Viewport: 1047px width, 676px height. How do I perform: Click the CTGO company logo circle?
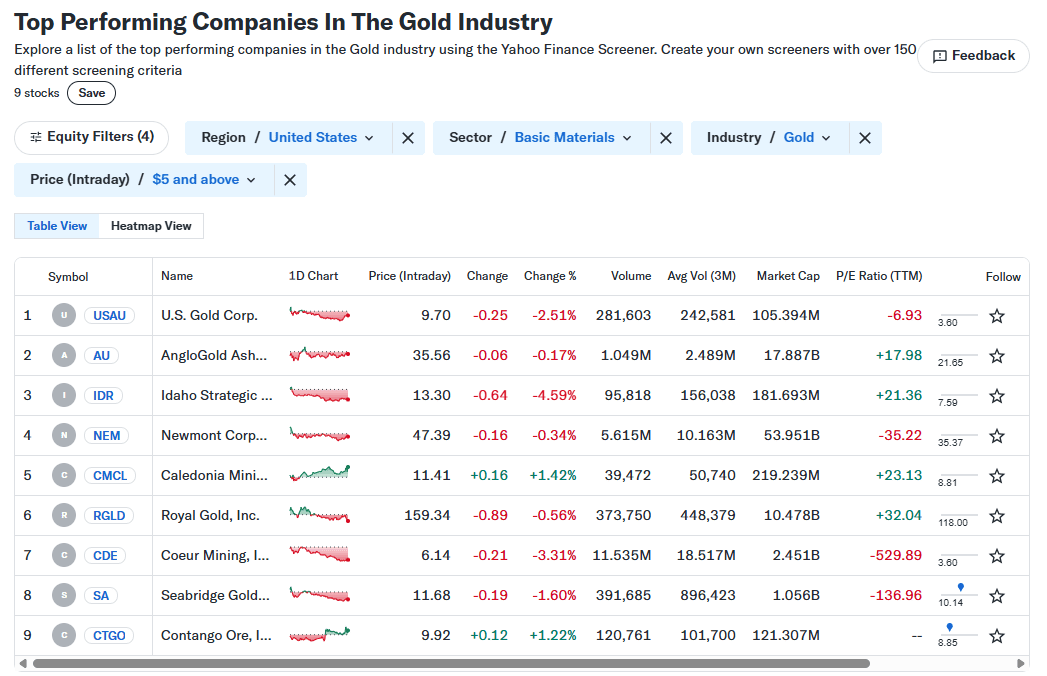click(x=64, y=635)
